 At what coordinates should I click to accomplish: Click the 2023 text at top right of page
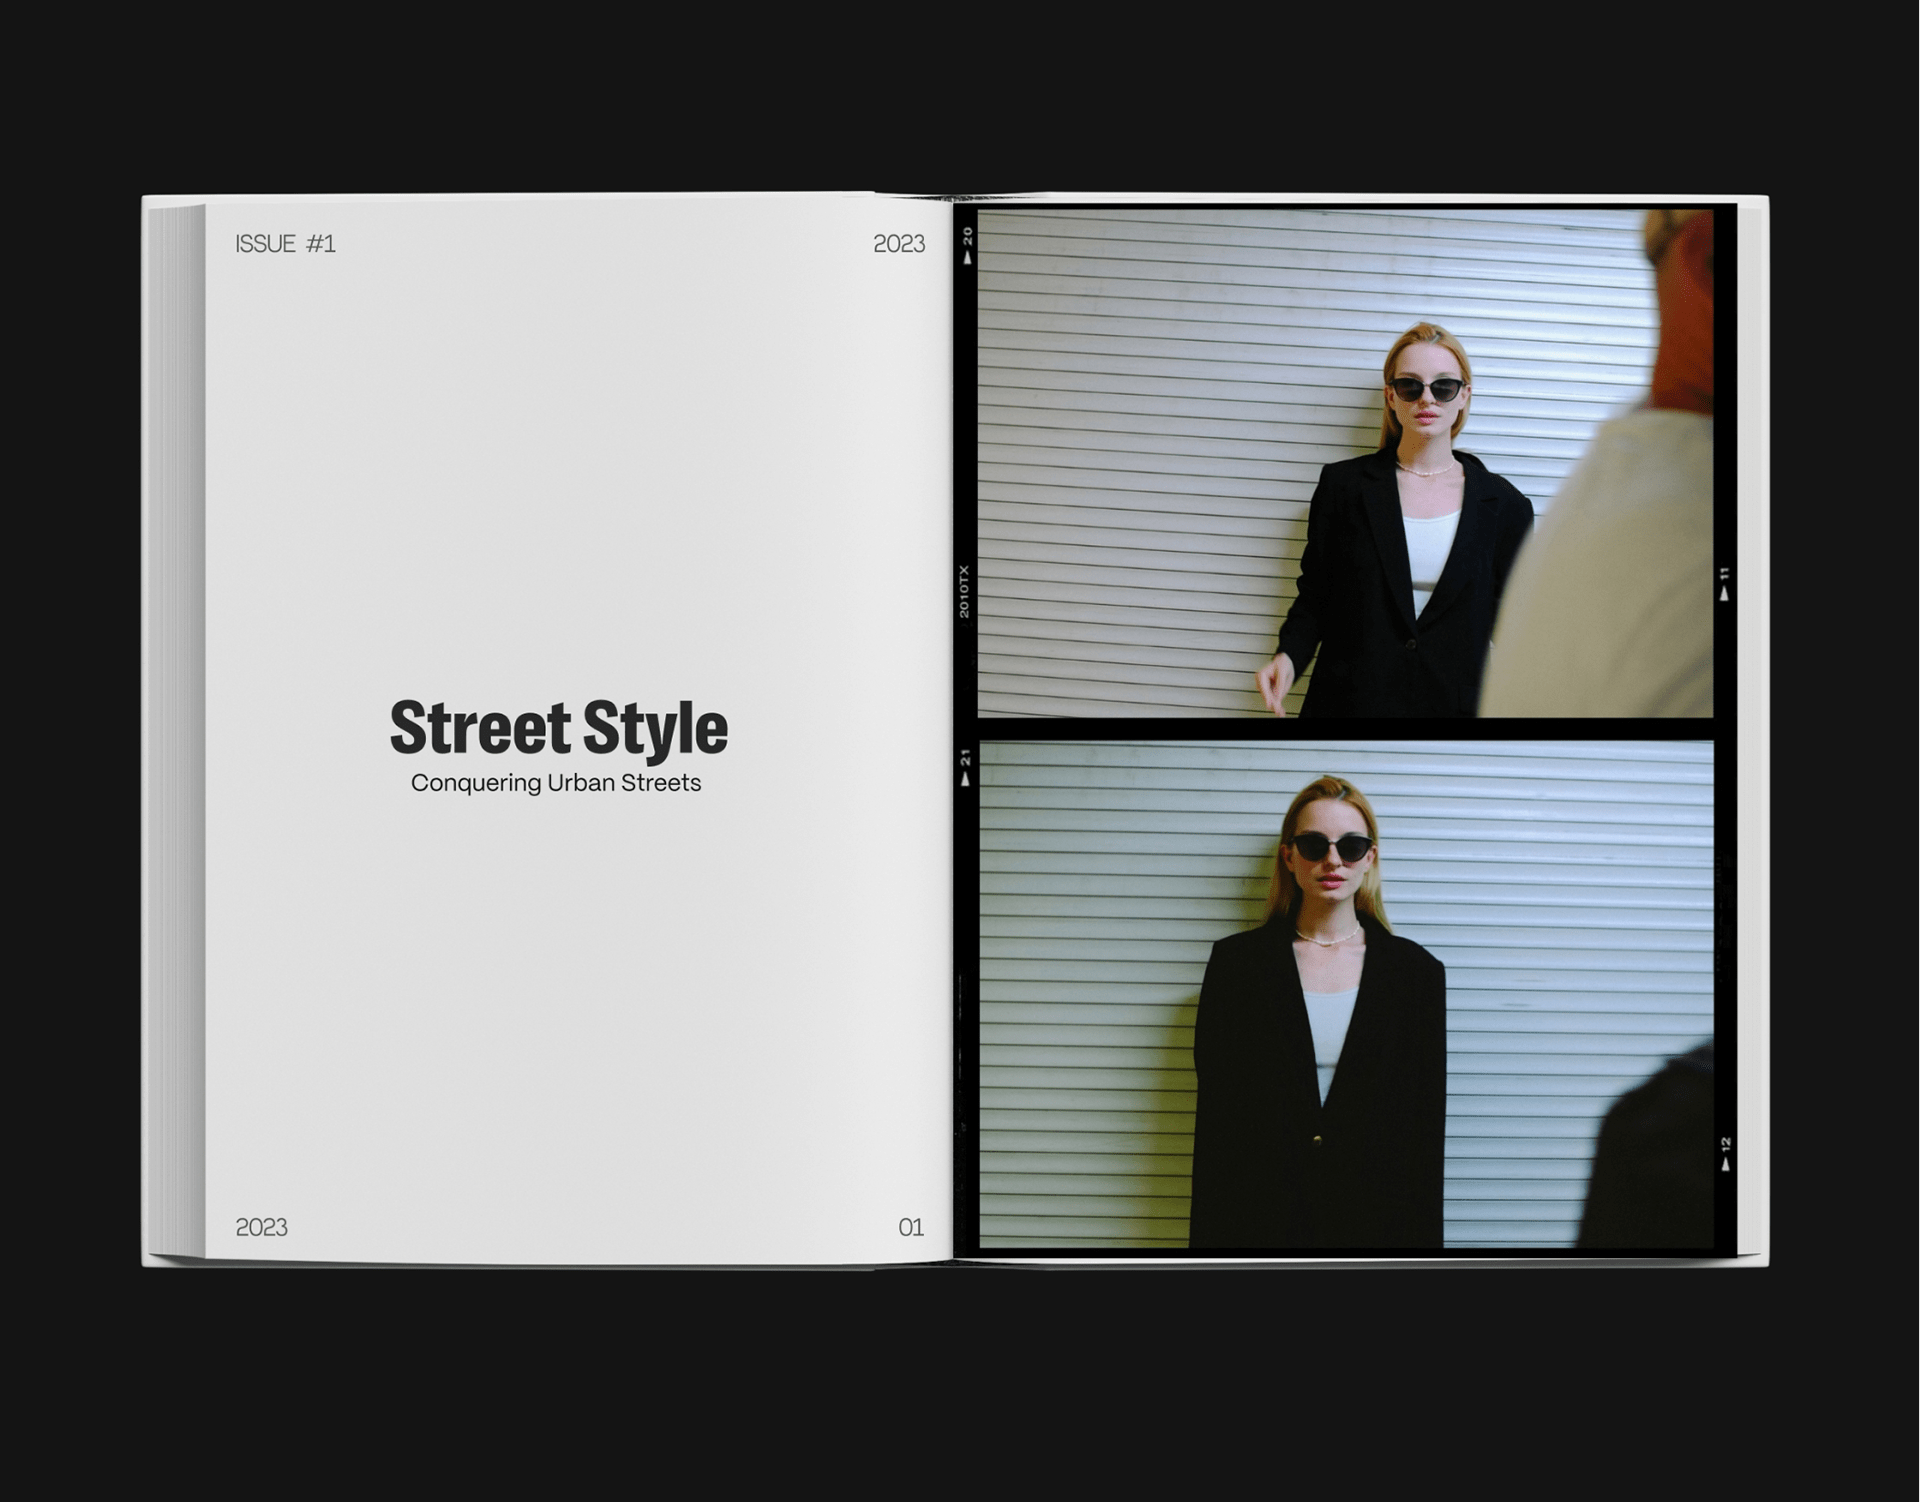pyautogui.click(x=898, y=244)
